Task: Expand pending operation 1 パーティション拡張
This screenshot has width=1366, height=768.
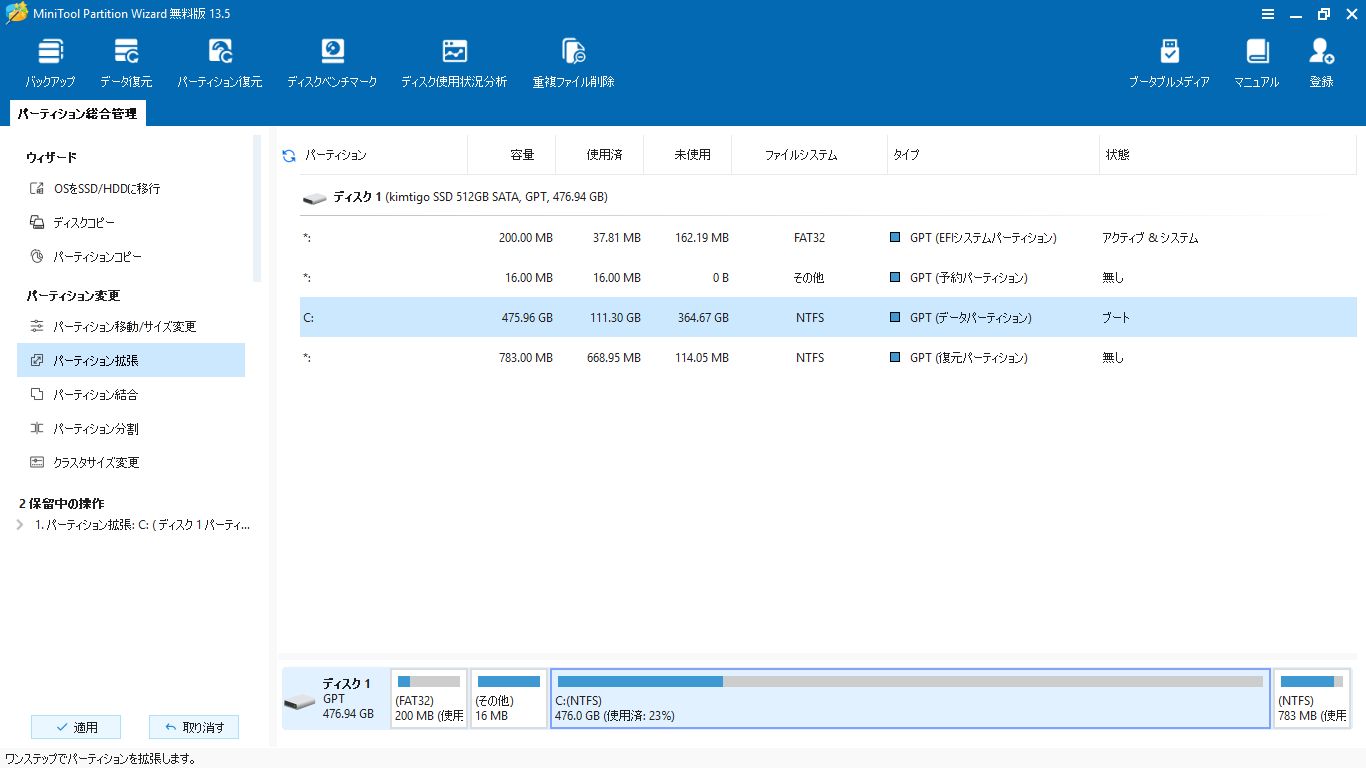Action: pos(20,525)
